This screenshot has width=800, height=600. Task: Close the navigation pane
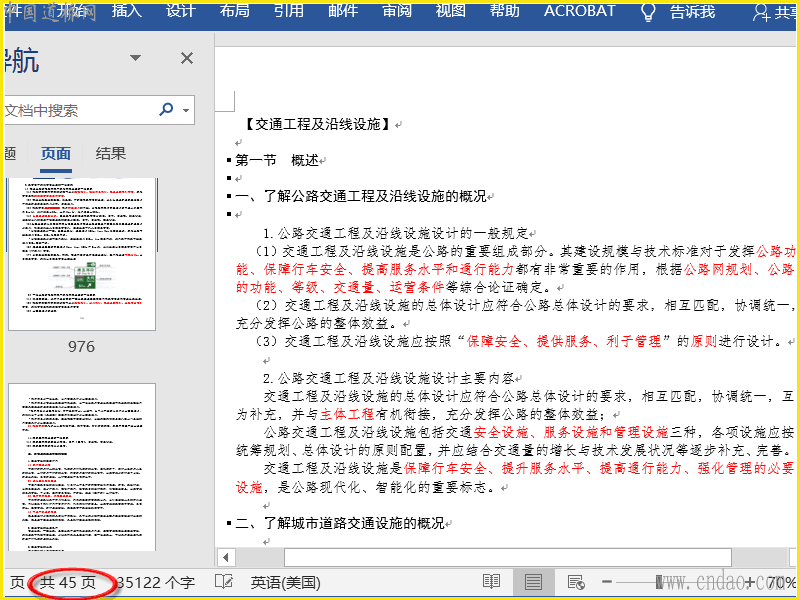(x=187, y=58)
